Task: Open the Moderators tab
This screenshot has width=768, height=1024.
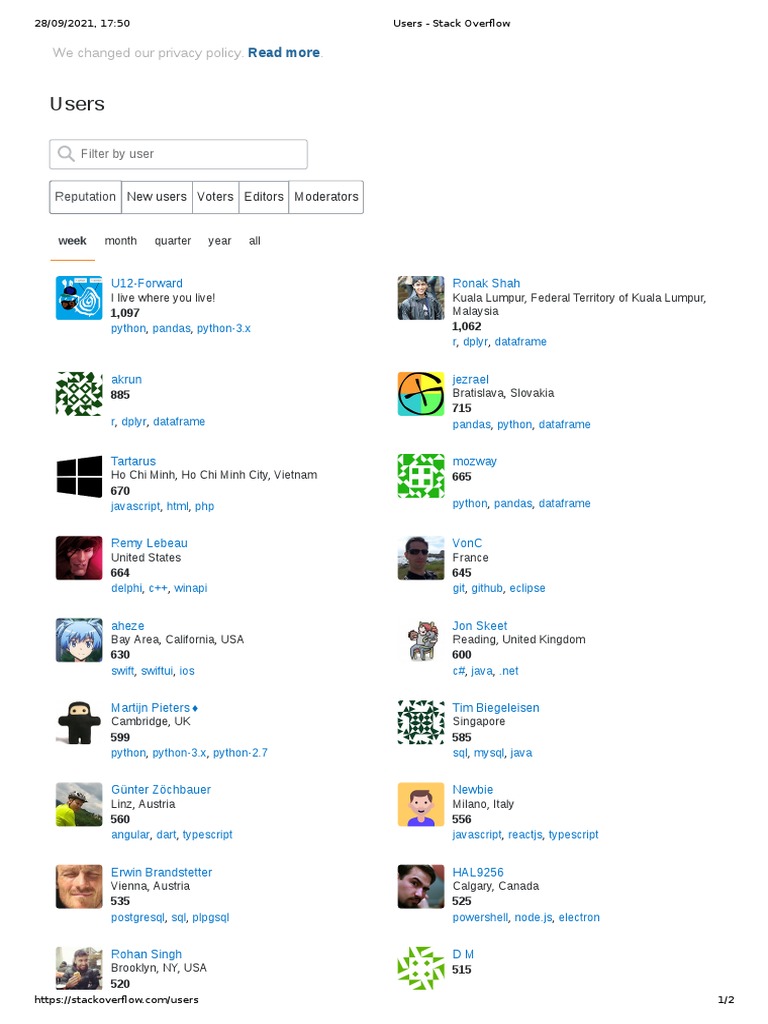Action: coord(326,197)
